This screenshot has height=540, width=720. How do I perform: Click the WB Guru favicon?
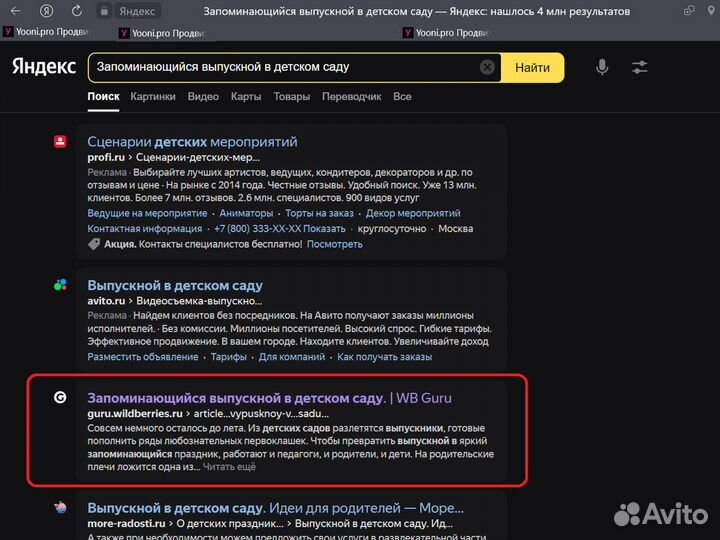(60, 397)
